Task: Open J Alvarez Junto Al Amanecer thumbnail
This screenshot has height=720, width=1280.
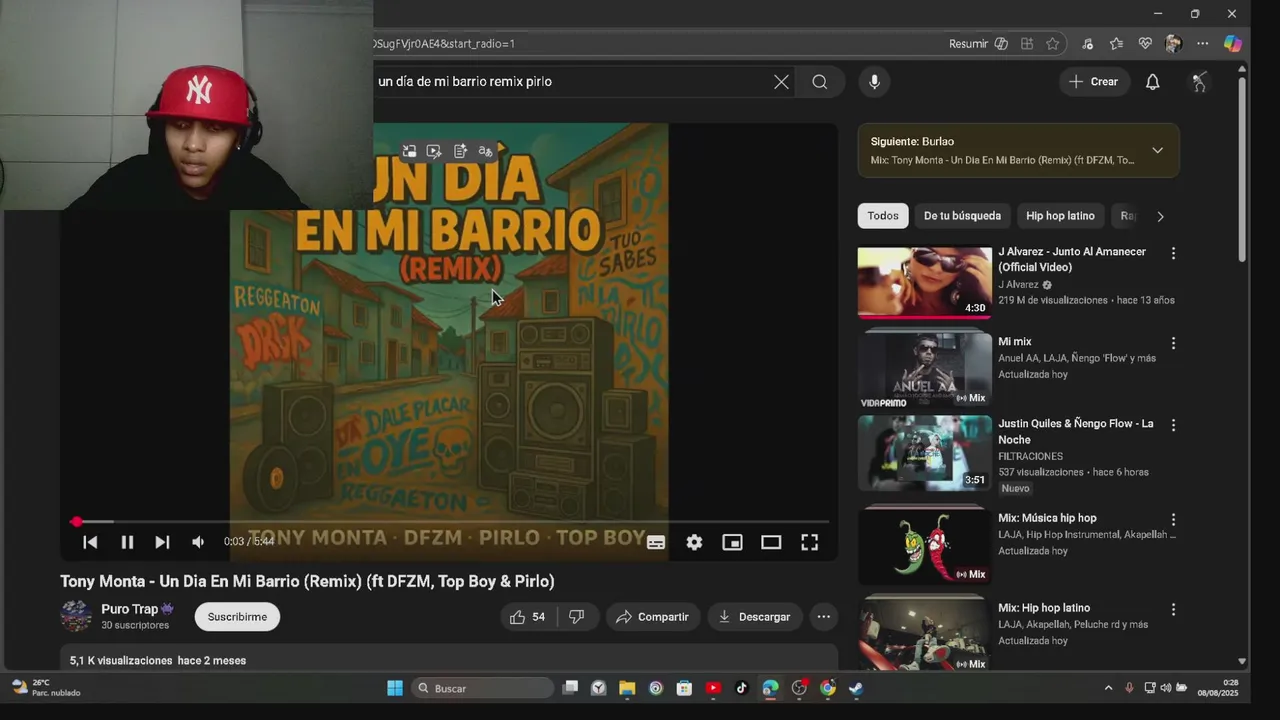Action: point(924,282)
